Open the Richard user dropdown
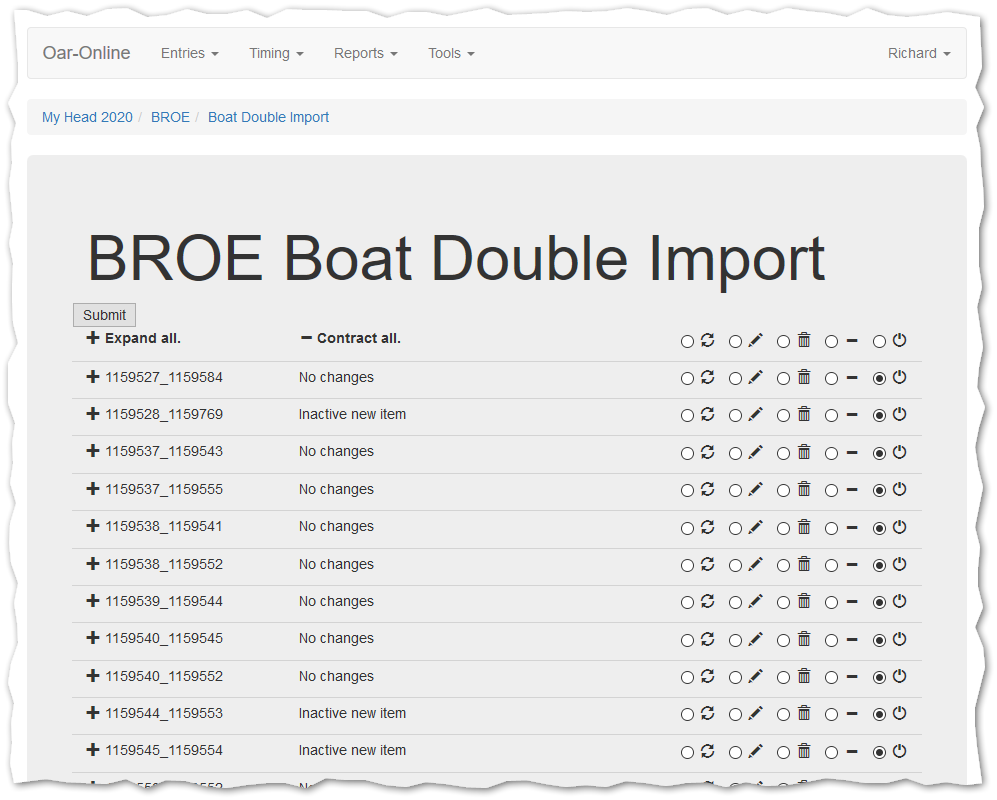Viewport: 997px width, 800px height. point(918,53)
